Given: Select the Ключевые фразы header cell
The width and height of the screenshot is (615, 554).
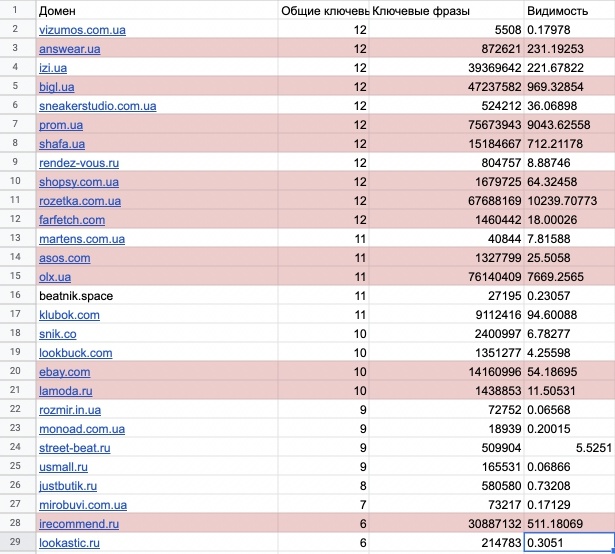Looking at the screenshot, I should pyautogui.click(x=446, y=11).
